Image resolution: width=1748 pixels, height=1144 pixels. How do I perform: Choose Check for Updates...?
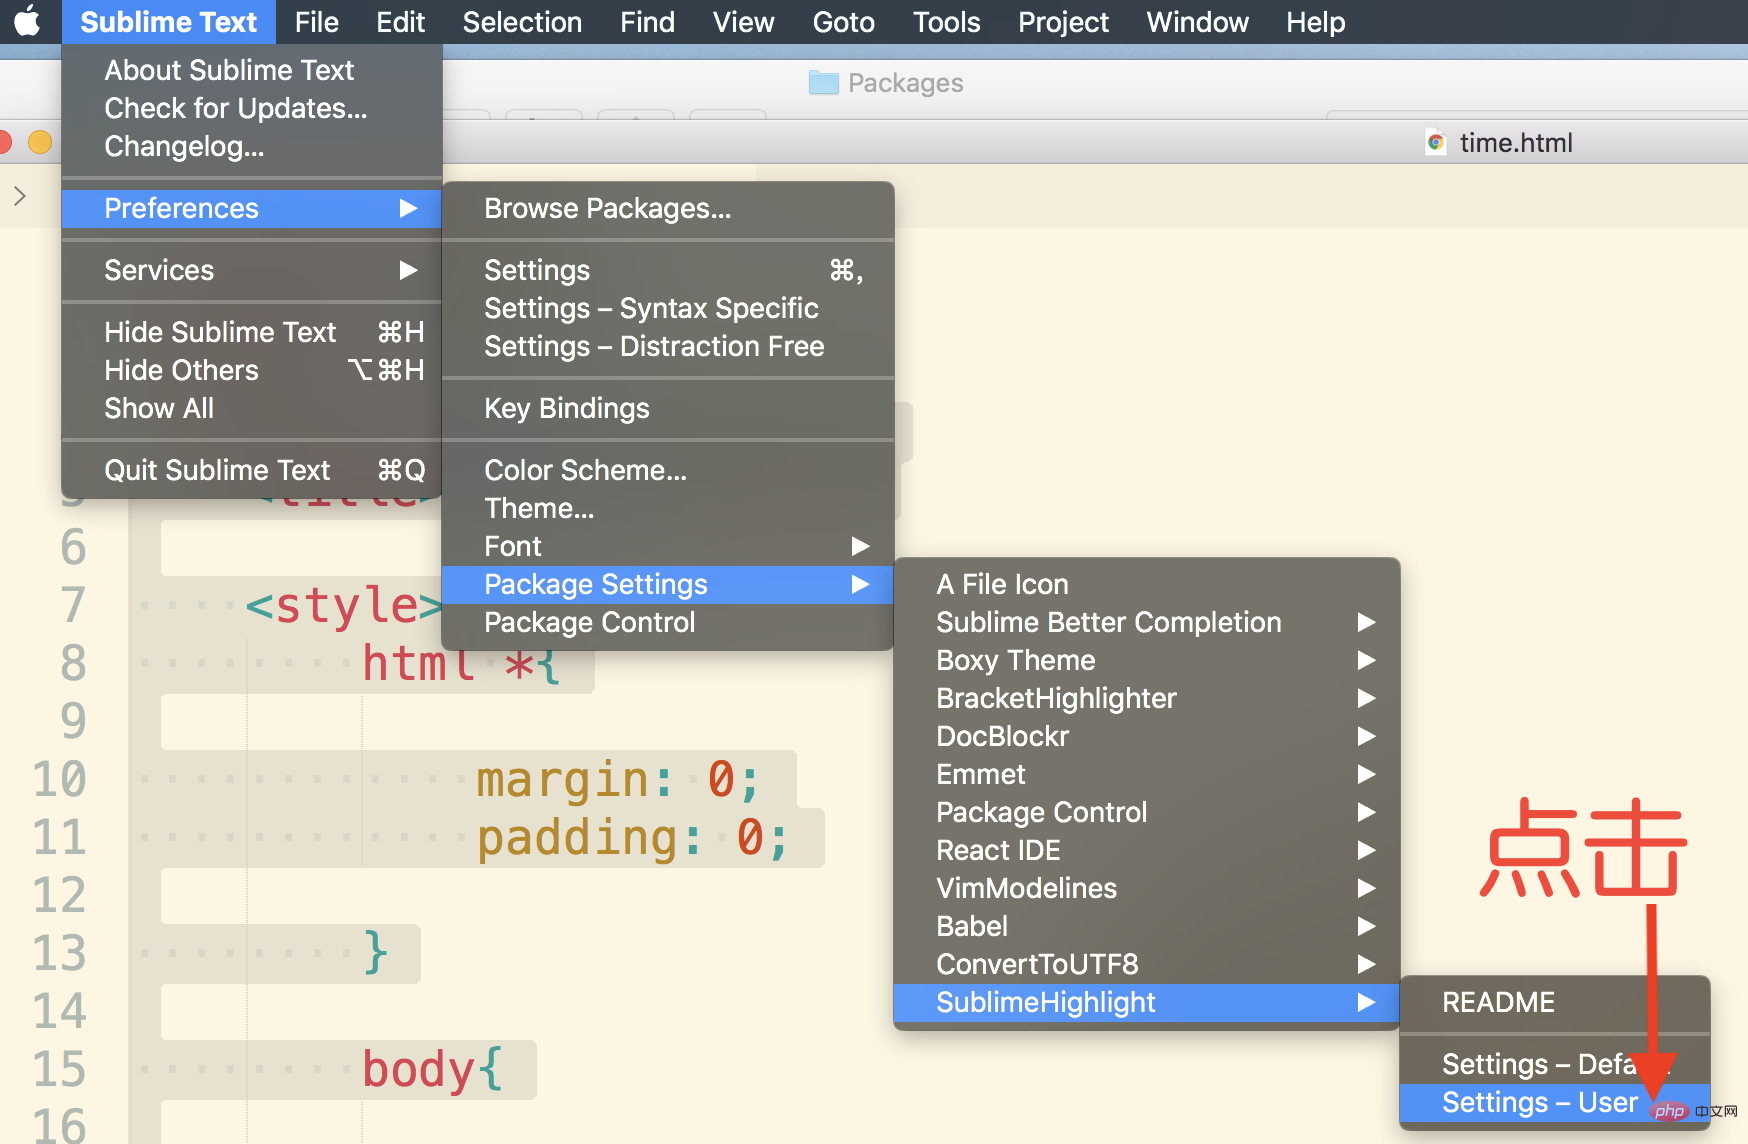[x=252, y=108]
